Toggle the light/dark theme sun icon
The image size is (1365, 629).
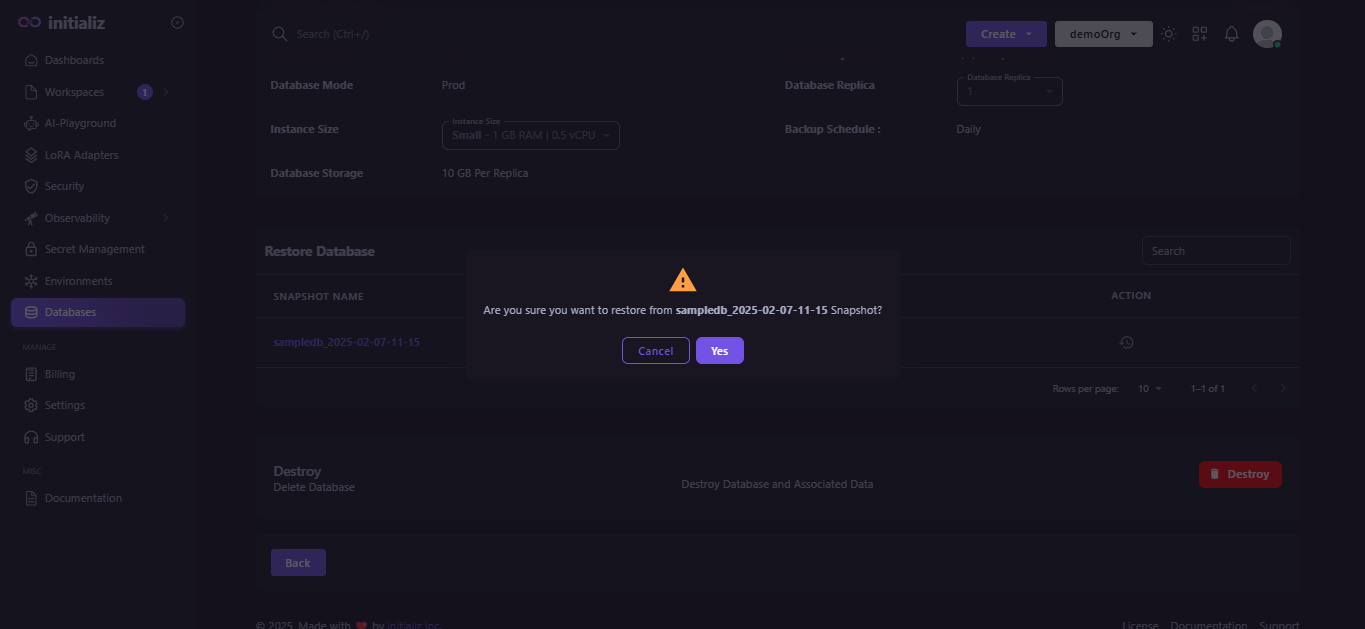tap(1169, 34)
